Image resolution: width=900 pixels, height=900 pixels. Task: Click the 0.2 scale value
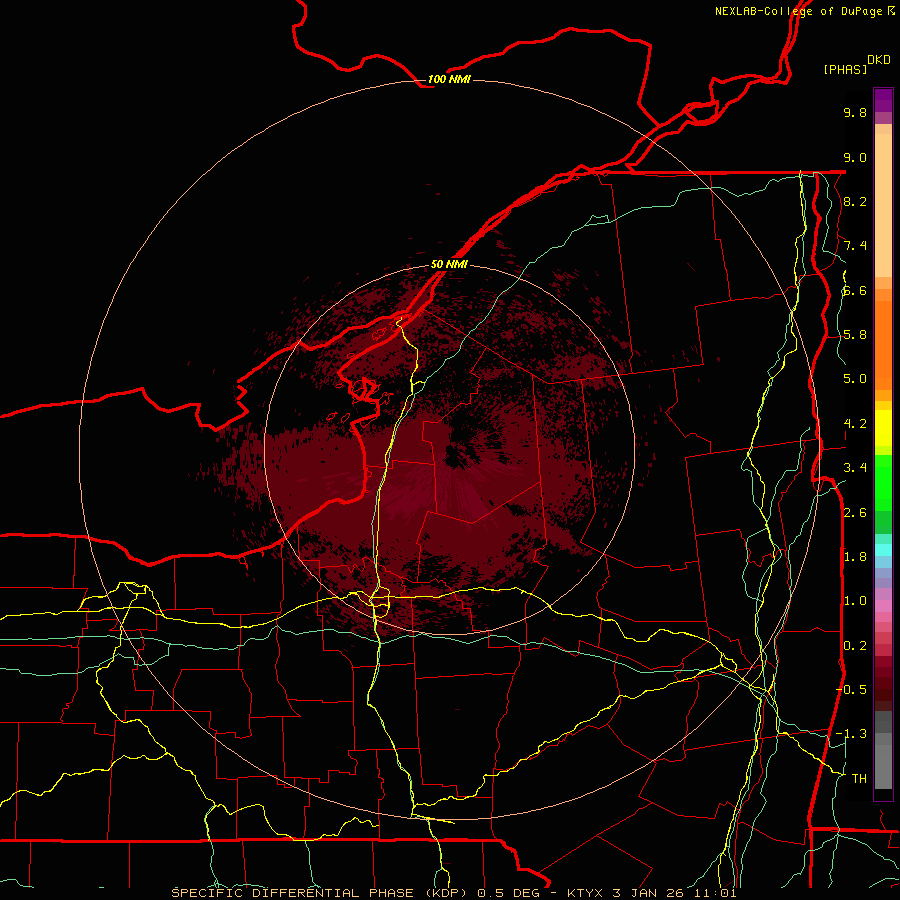(855, 646)
